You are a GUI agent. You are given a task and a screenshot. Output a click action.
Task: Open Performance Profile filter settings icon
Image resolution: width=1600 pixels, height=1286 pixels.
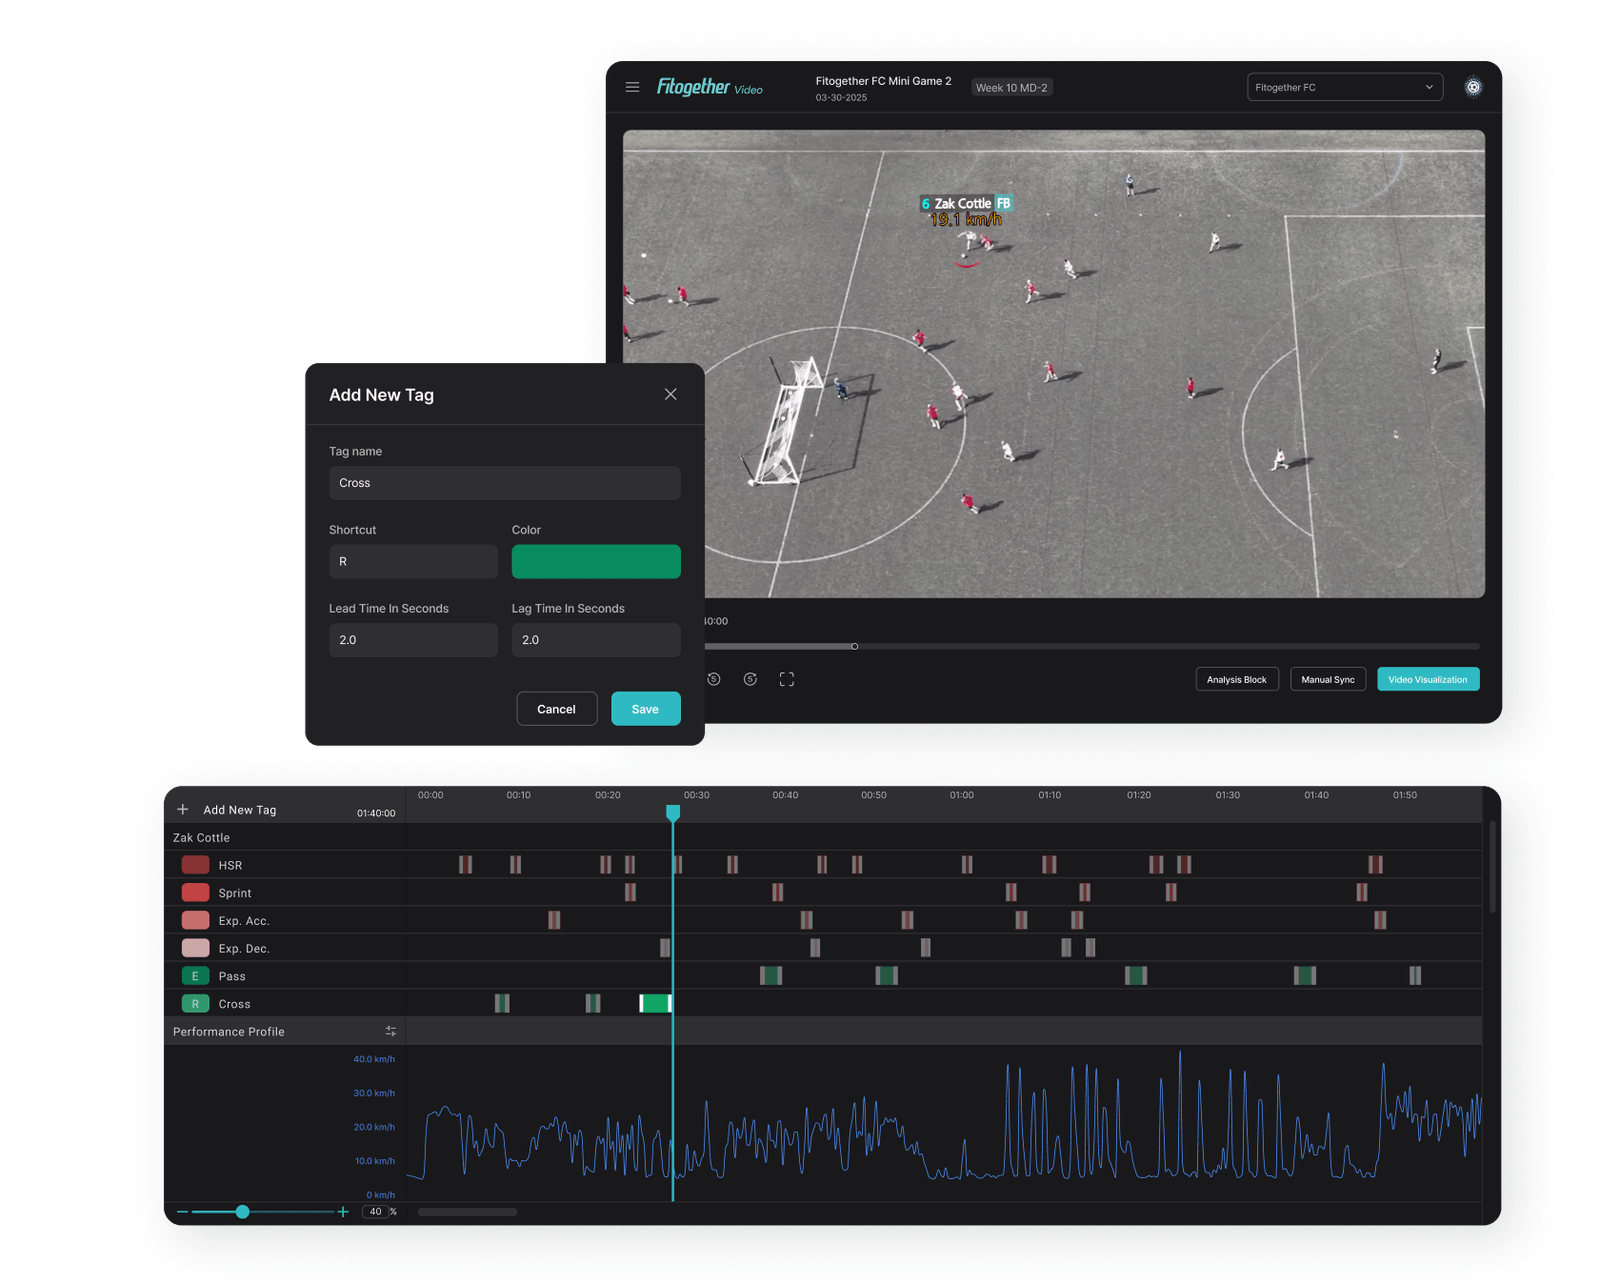coord(390,1031)
